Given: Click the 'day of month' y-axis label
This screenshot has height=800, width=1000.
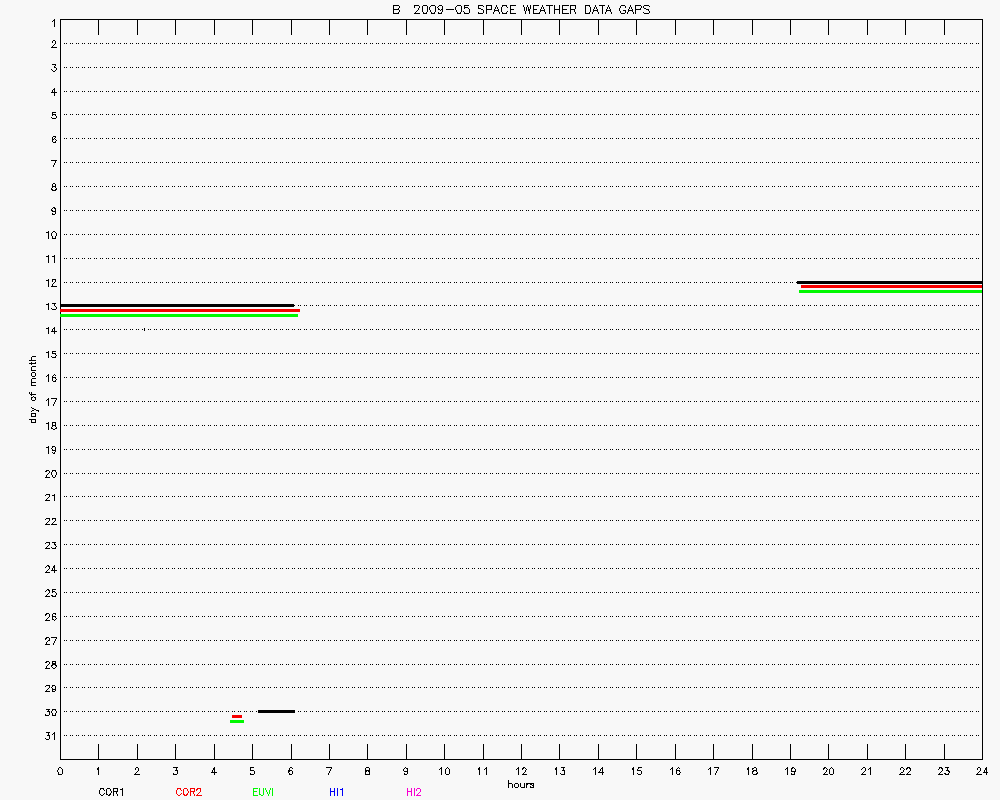Looking at the screenshot, I should click(x=32, y=389).
